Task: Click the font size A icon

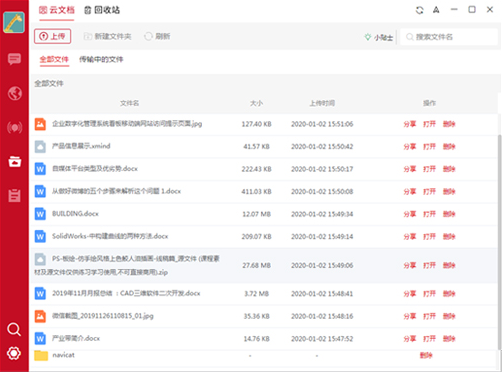Action: click(436, 10)
